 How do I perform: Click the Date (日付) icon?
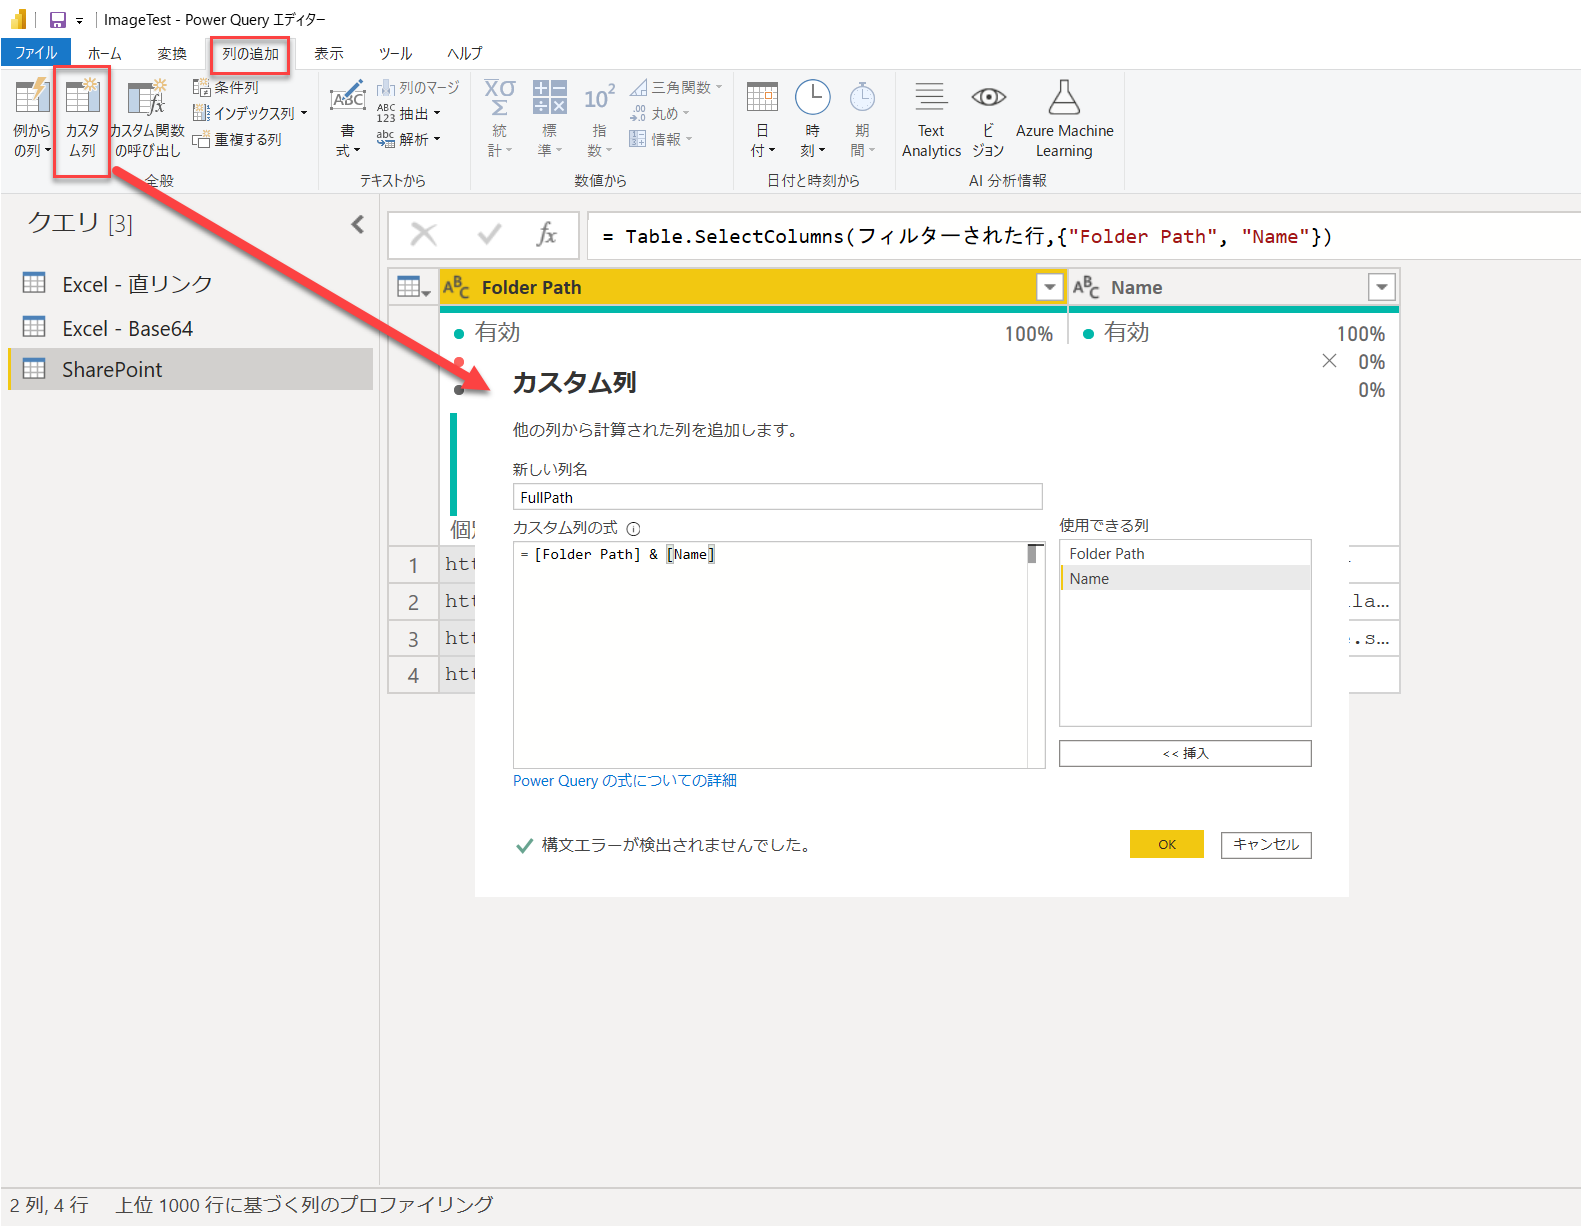coord(762,117)
